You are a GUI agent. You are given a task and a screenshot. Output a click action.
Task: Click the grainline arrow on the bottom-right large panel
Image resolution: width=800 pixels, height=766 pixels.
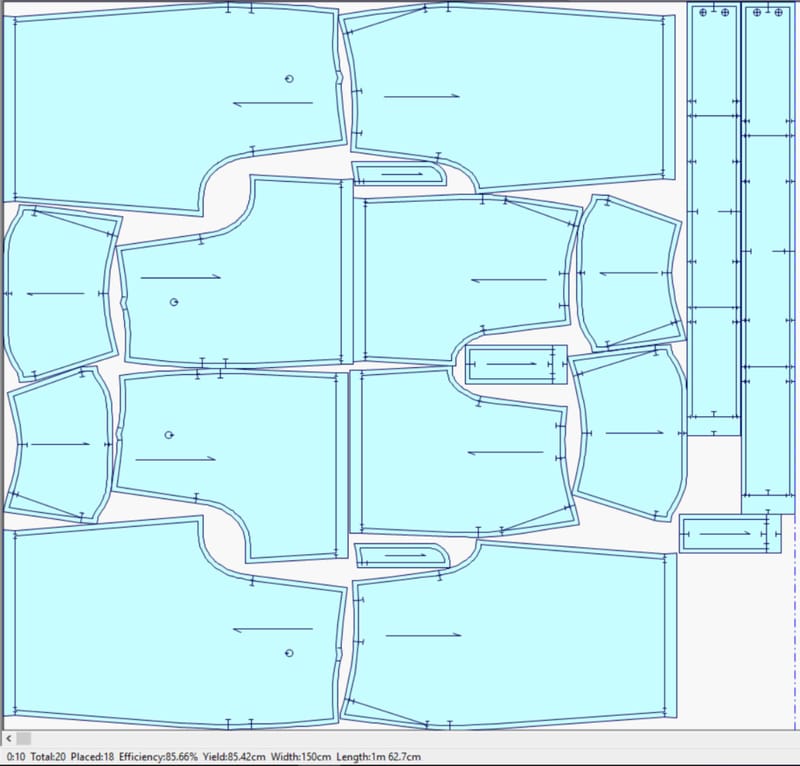[x=423, y=635]
